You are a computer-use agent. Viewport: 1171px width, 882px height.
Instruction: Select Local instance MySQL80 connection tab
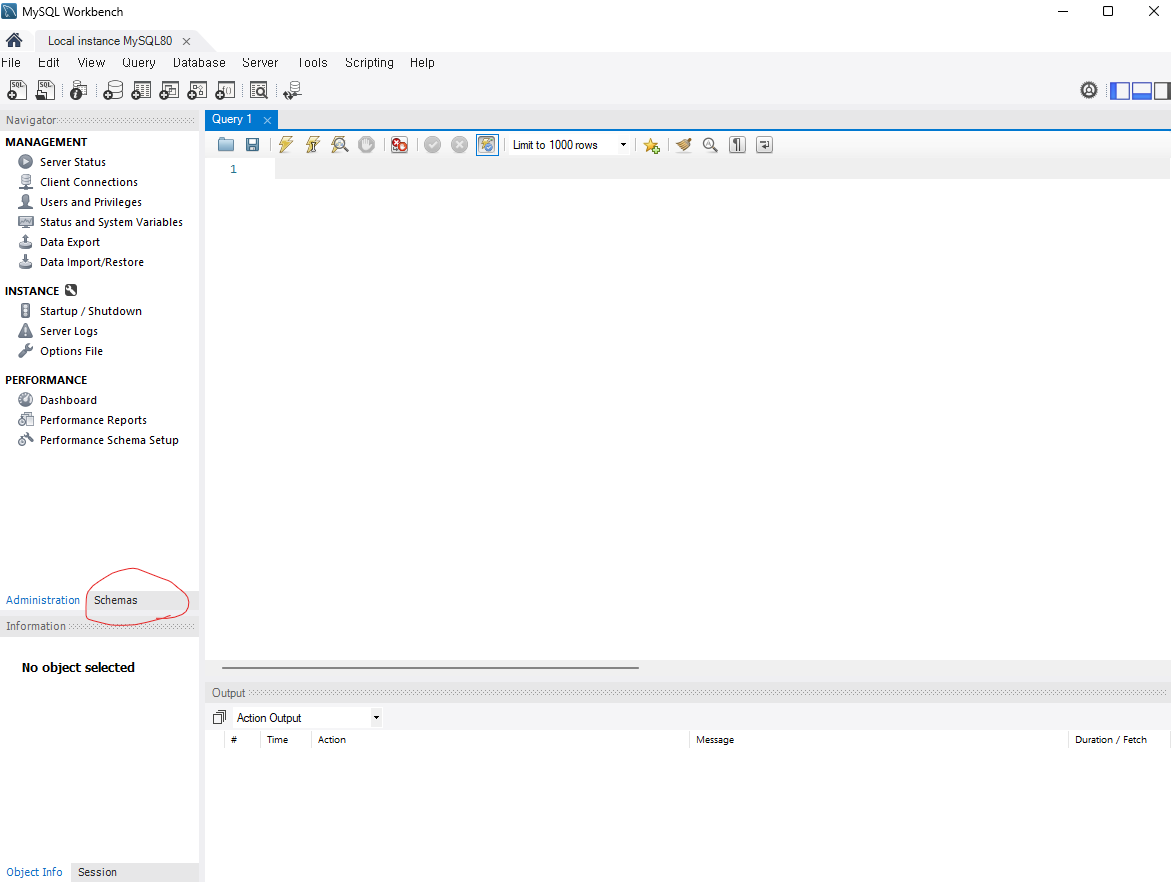pyautogui.click(x=110, y=41)
